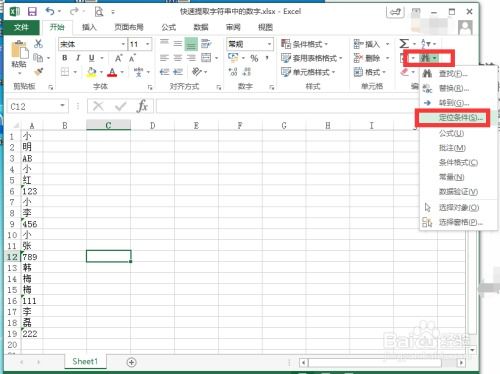Click the new sheet plus button
The height and width of the screenshot is (374, 500).
click(x=132, y=362)
